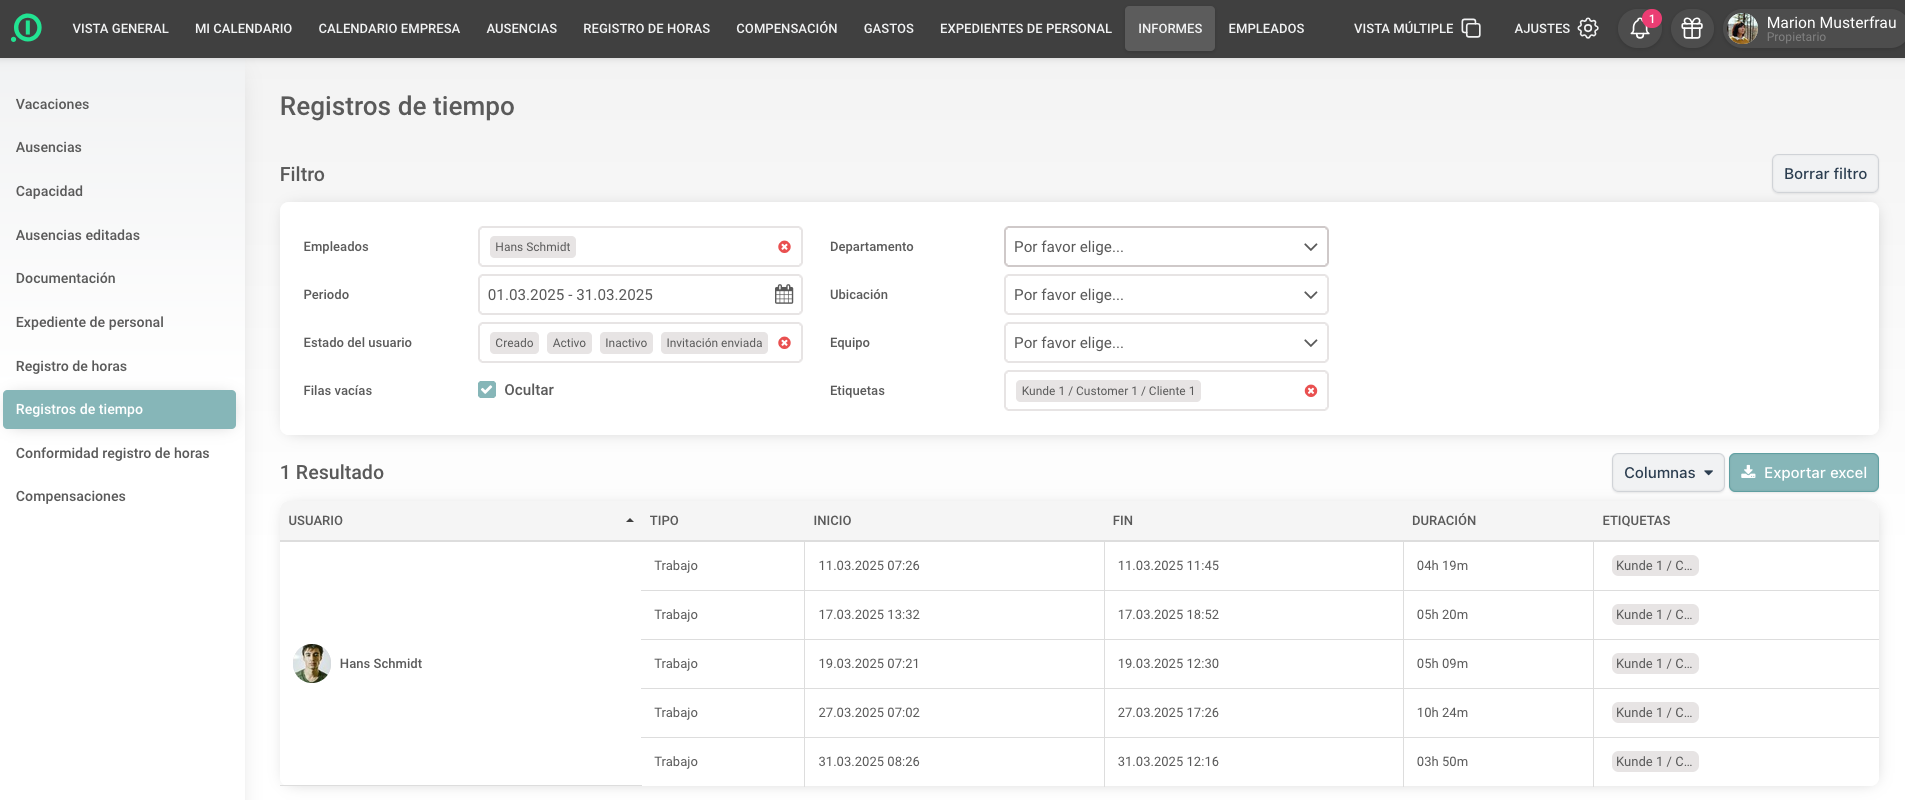
Task: Clear the Empleados field selection
Action: coord(784,247)
